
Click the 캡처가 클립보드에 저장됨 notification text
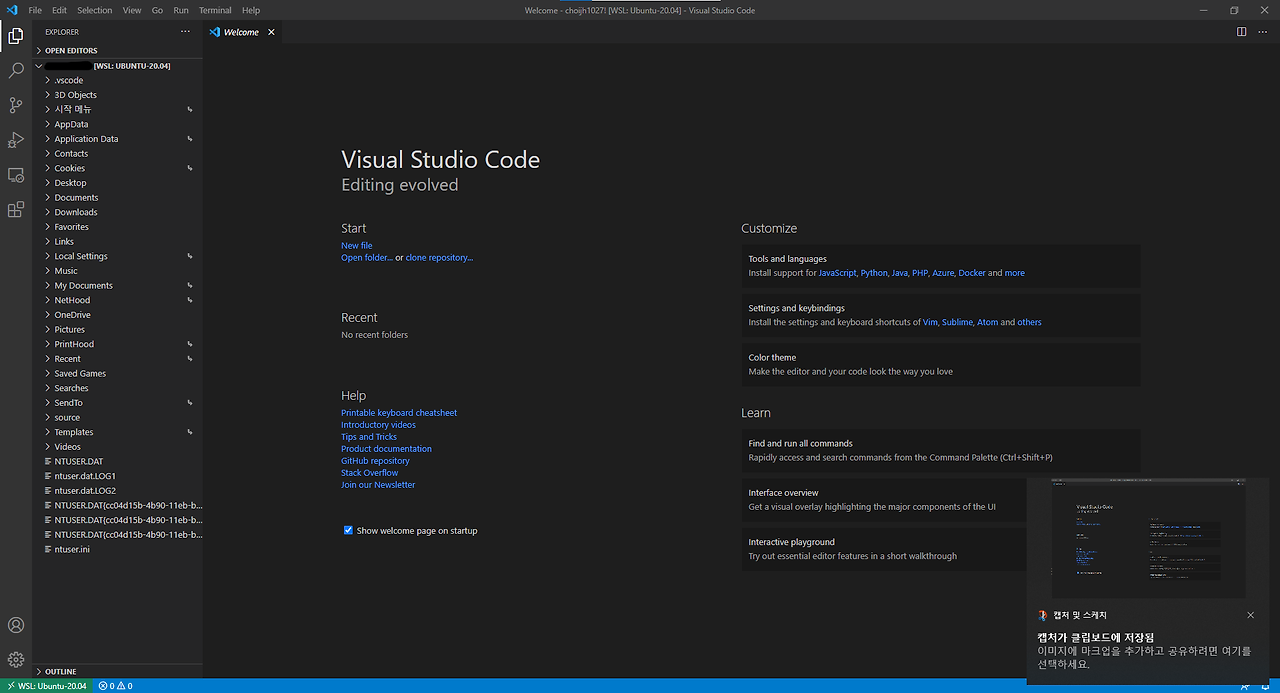tap(1096, 637)
